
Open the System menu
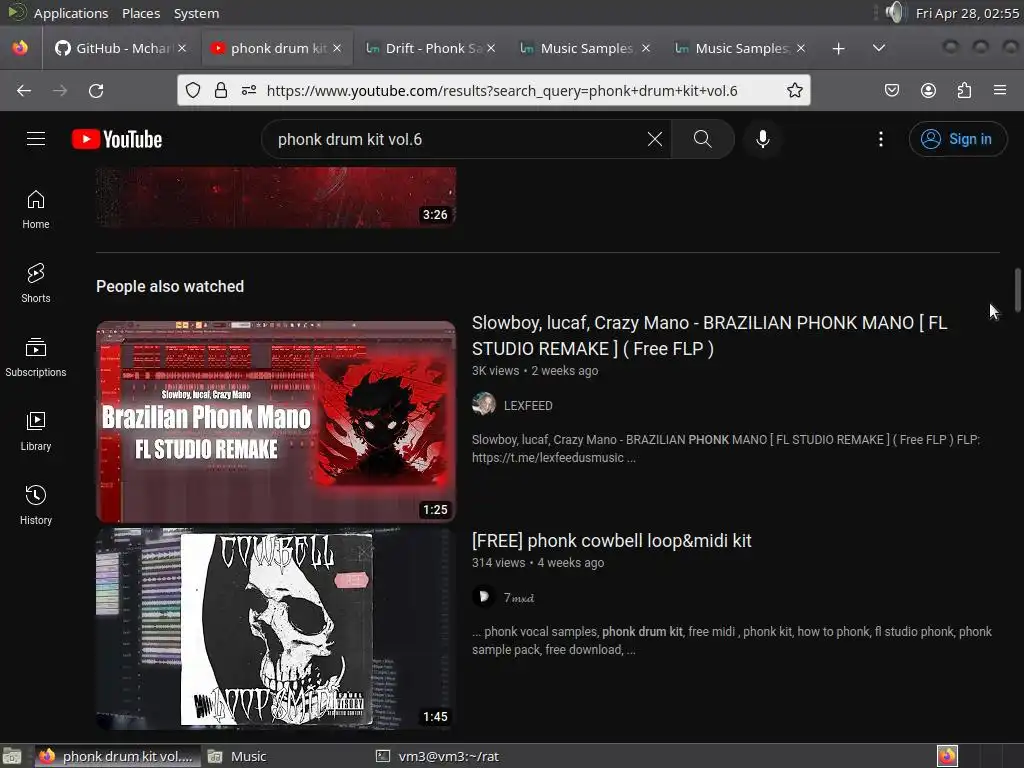[196, 13]
